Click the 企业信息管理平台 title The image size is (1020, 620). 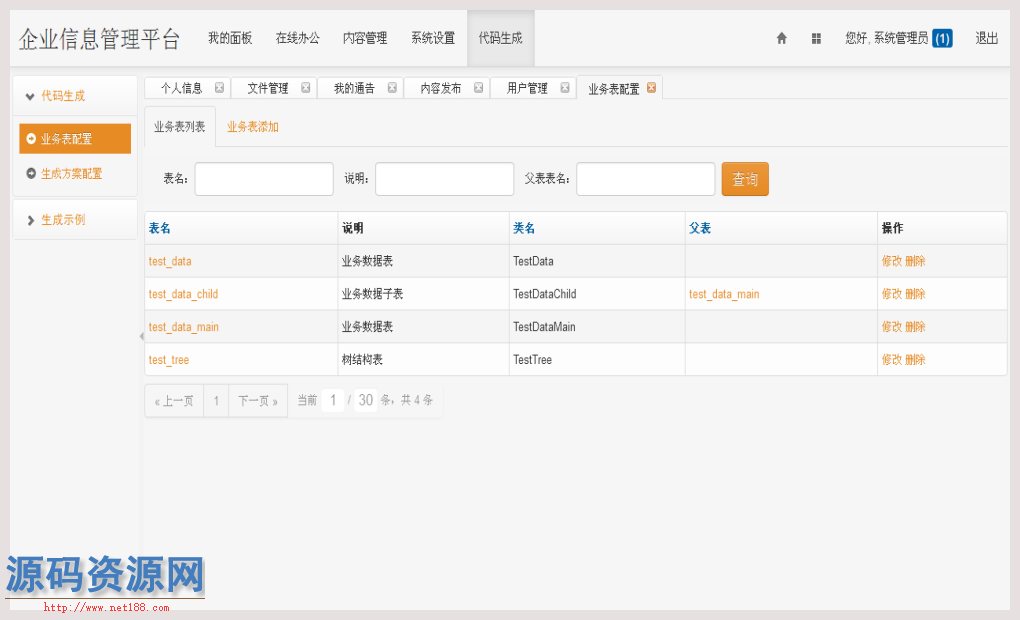(x=100, y=39)
